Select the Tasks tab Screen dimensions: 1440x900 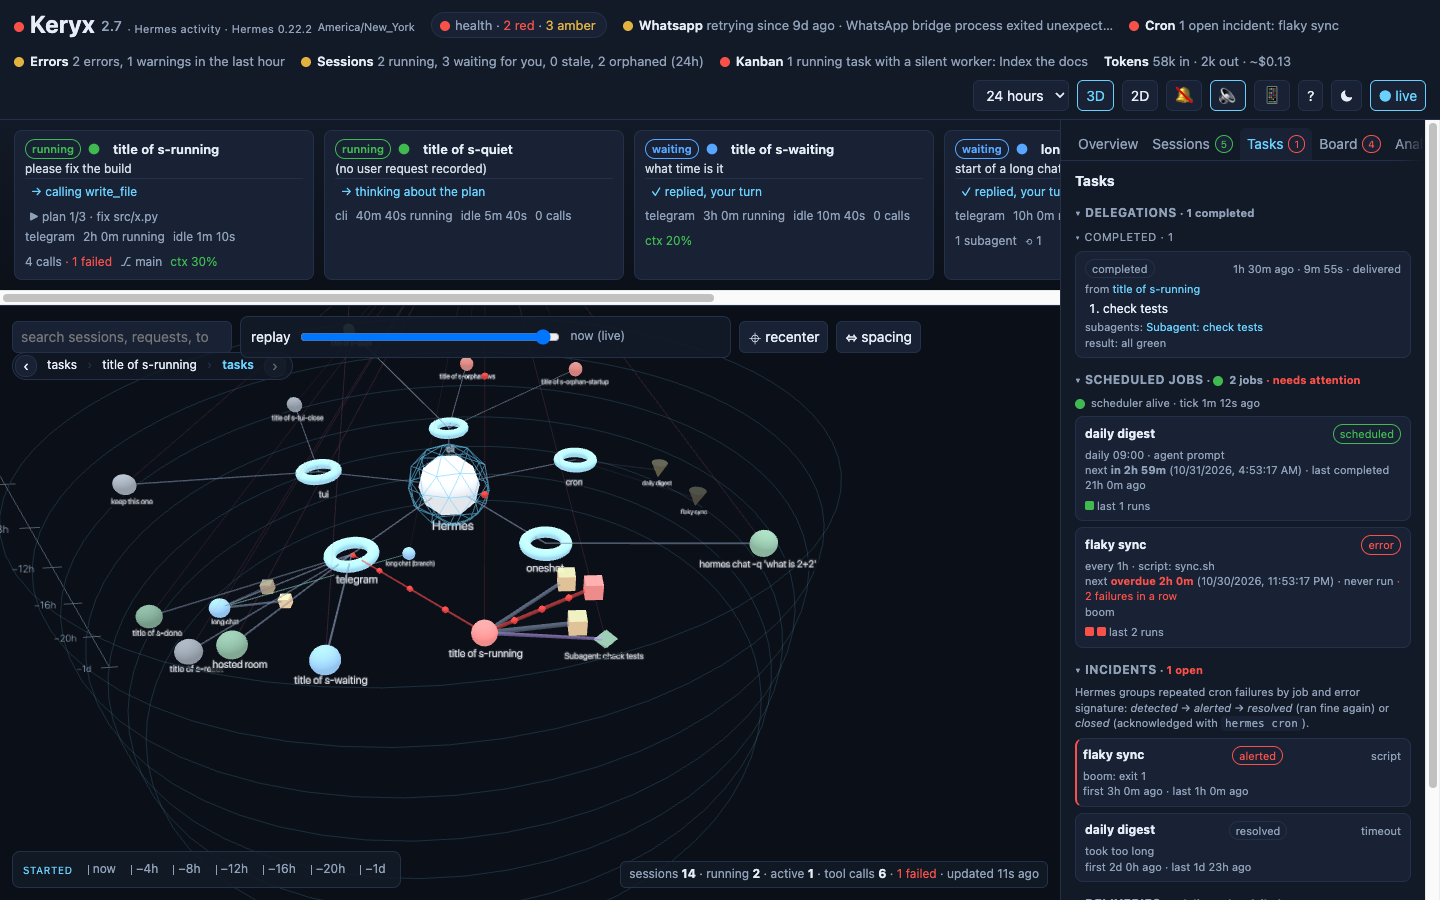tap(1275, 144)
